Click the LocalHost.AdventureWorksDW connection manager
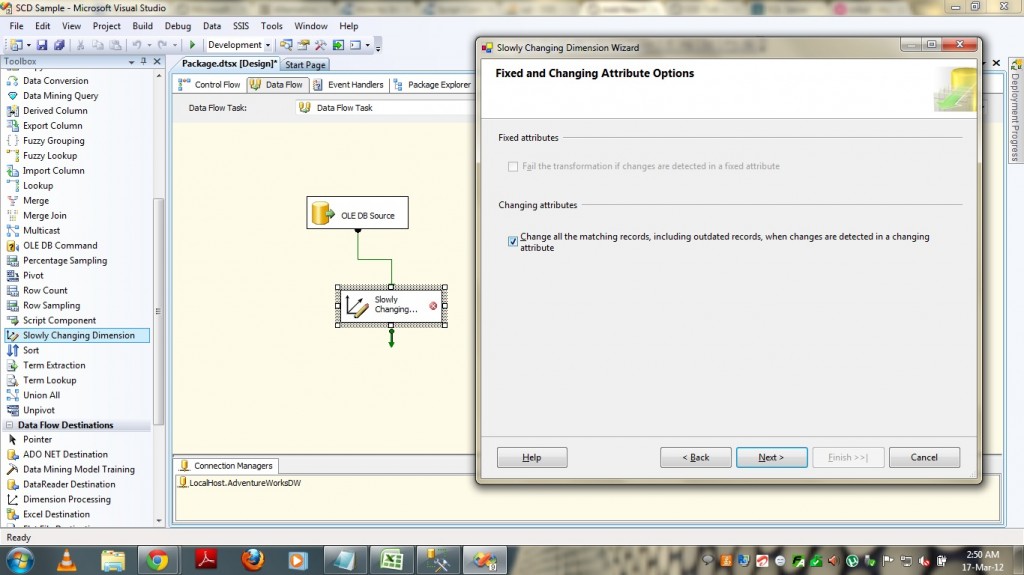 click(x=240, y=483)
